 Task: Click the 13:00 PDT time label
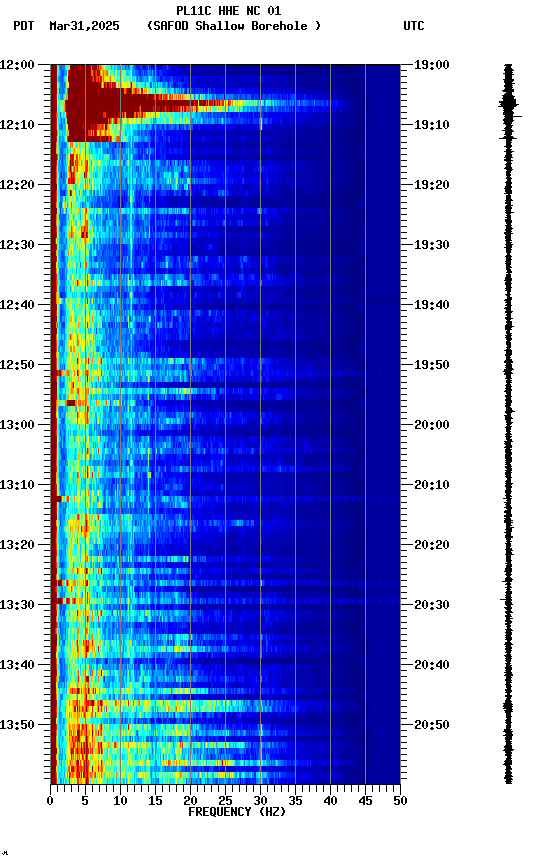click(x=17, y=425)
